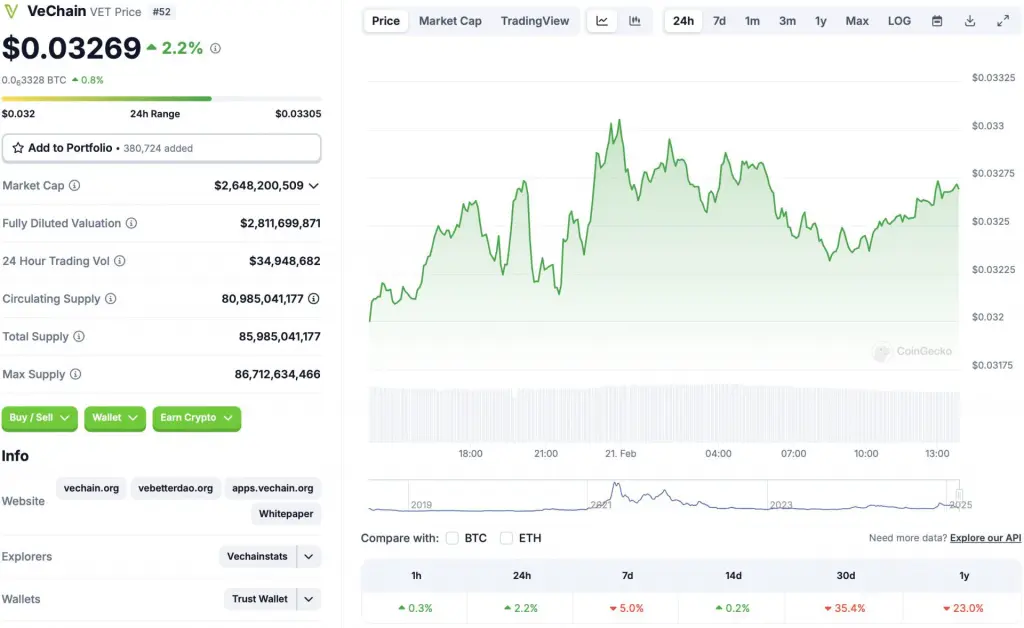This screenshot has width=1024, height=628.
Task: Click the 1h 0.3% cell
Action: coord(415,608)
